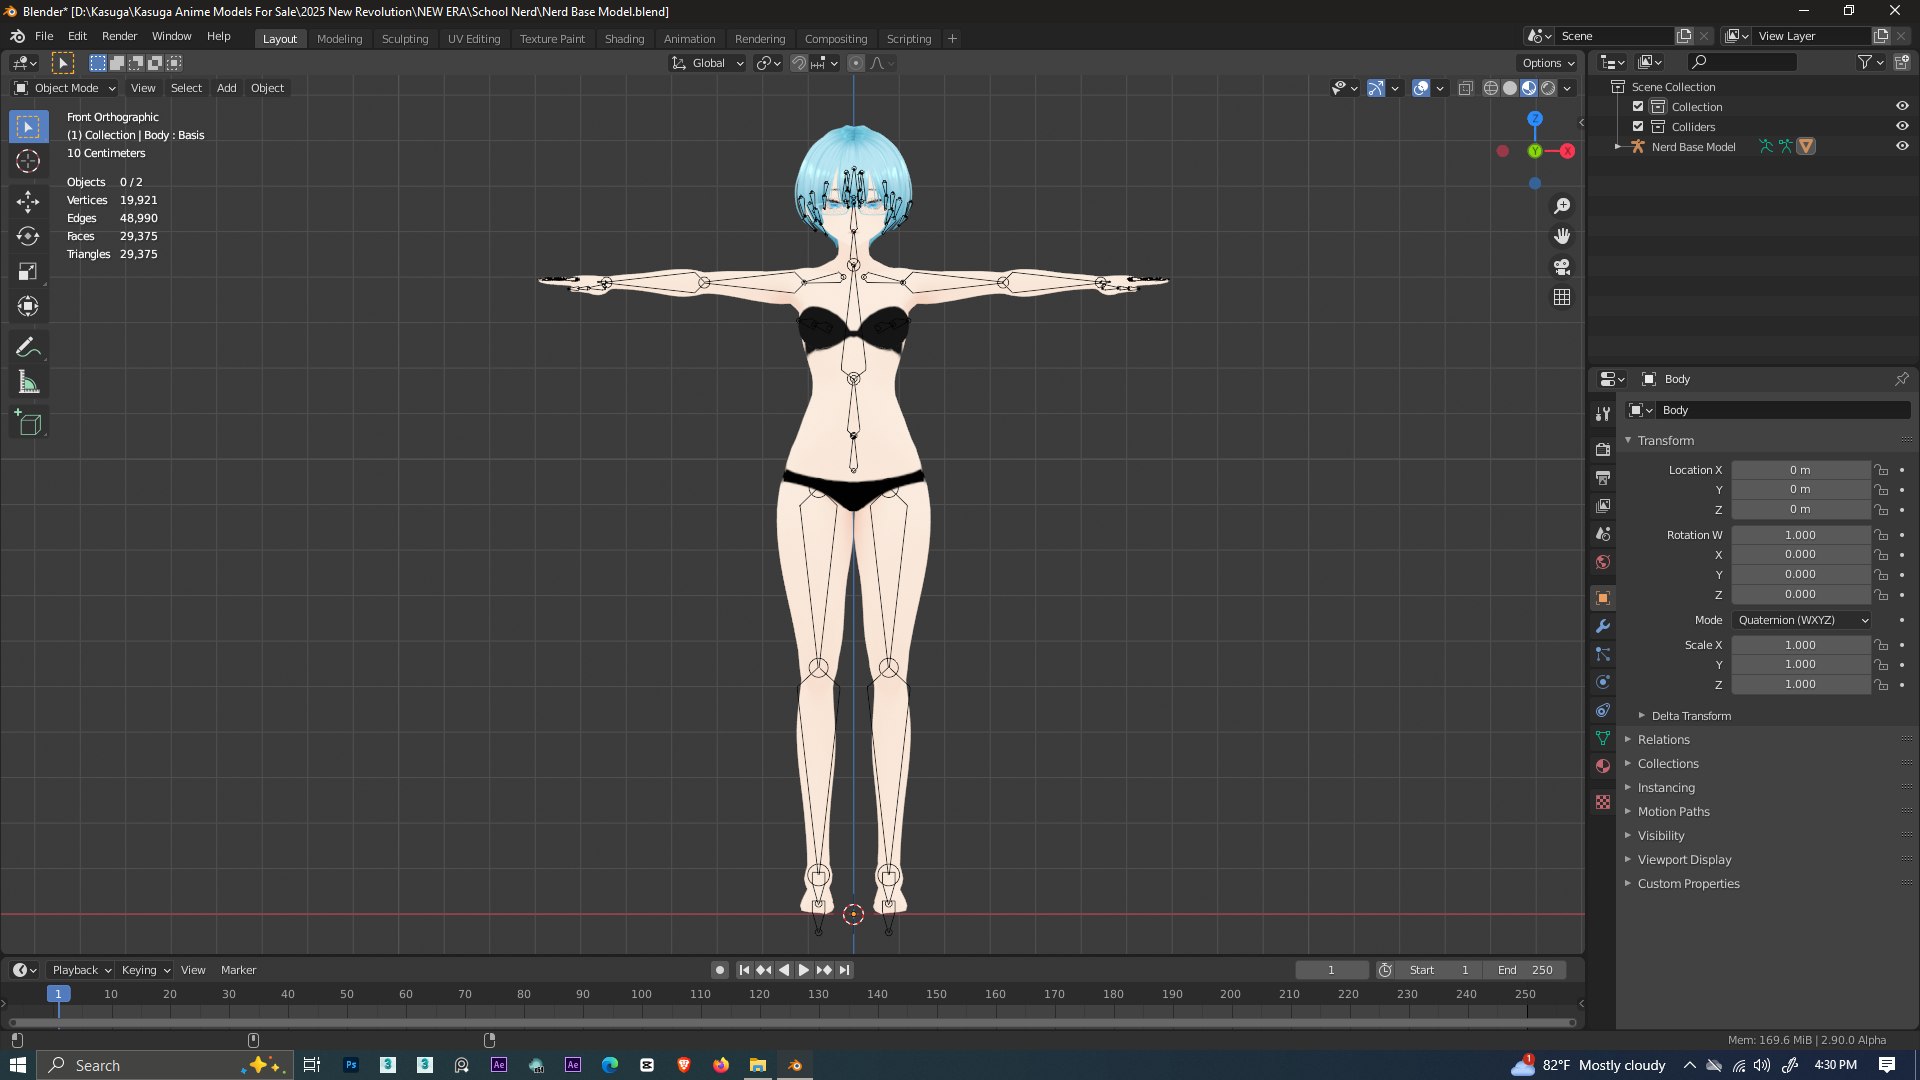Open the File menu
Viewport: 1920px width, 1080px height.
point(44,36)
